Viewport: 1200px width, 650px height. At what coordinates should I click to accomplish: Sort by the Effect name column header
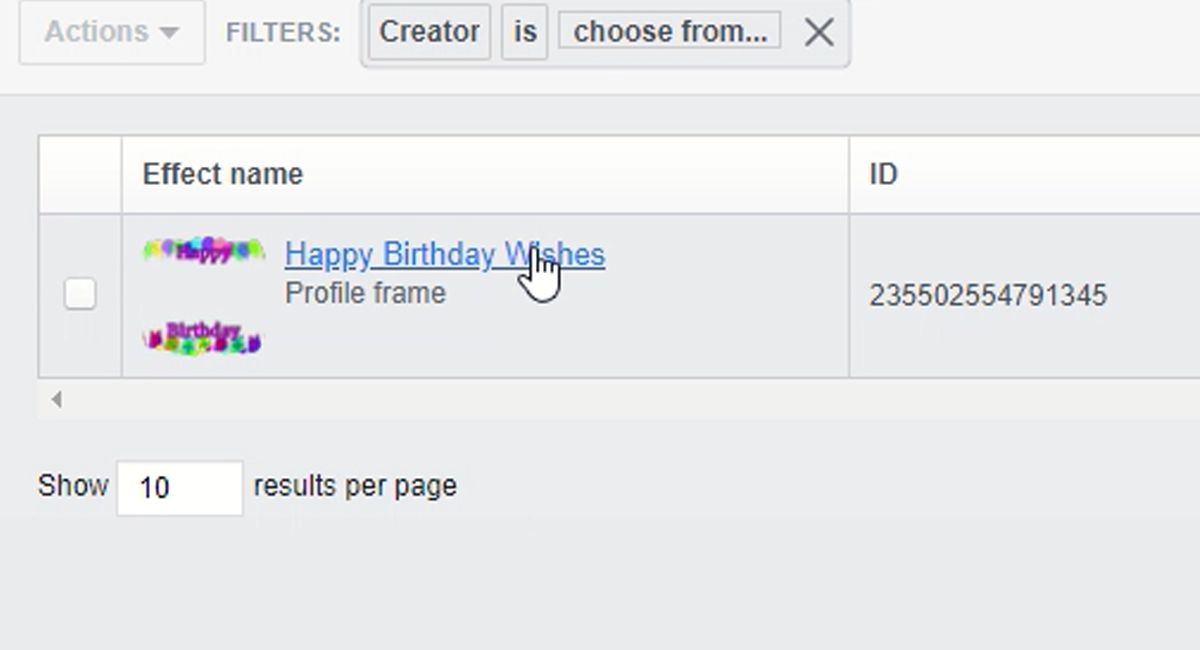(222, 174)
